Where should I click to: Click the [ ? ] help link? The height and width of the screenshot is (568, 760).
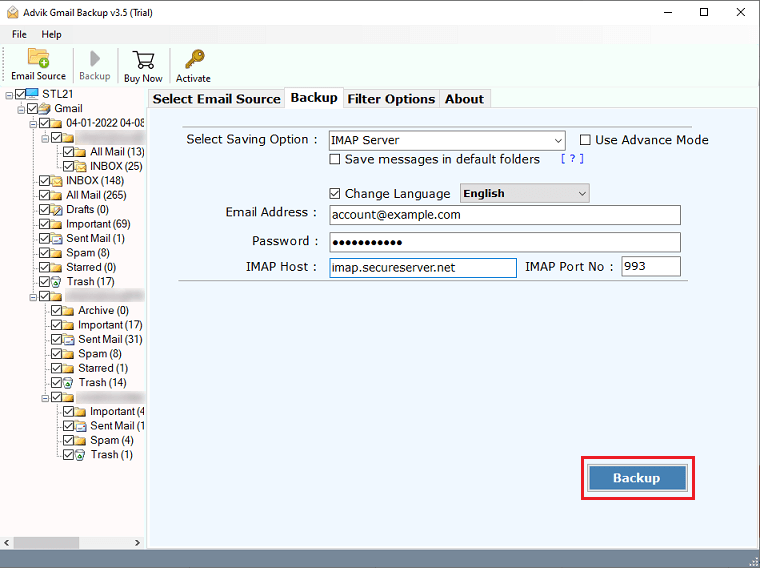pyautogui.click(x=572, y=159)
